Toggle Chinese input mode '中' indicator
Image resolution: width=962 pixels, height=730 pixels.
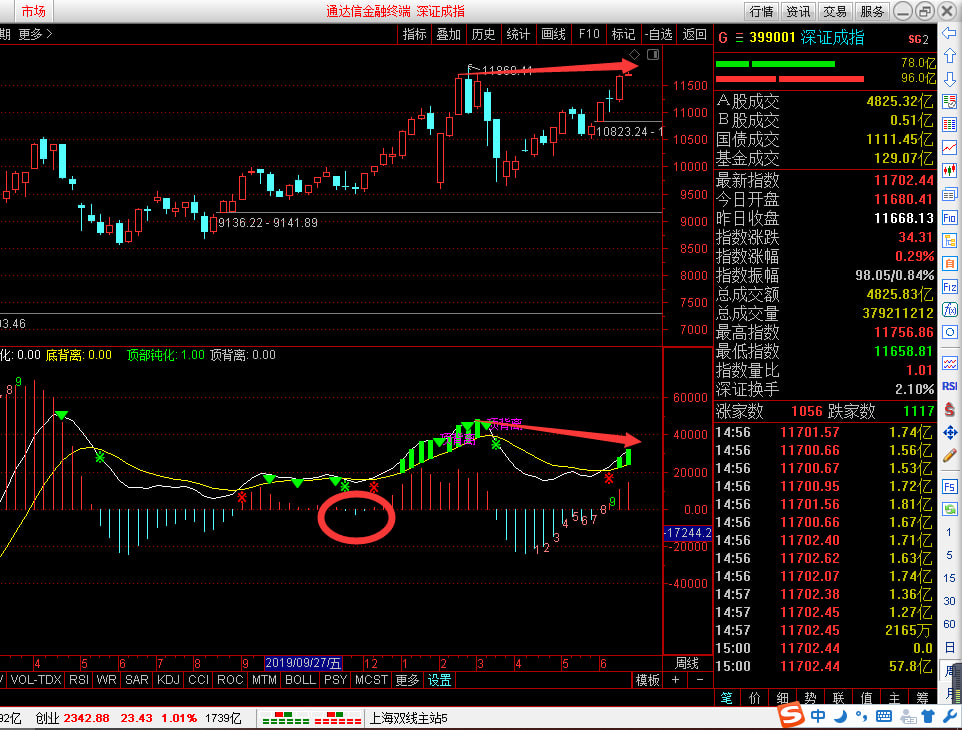(x=818, y=717)
